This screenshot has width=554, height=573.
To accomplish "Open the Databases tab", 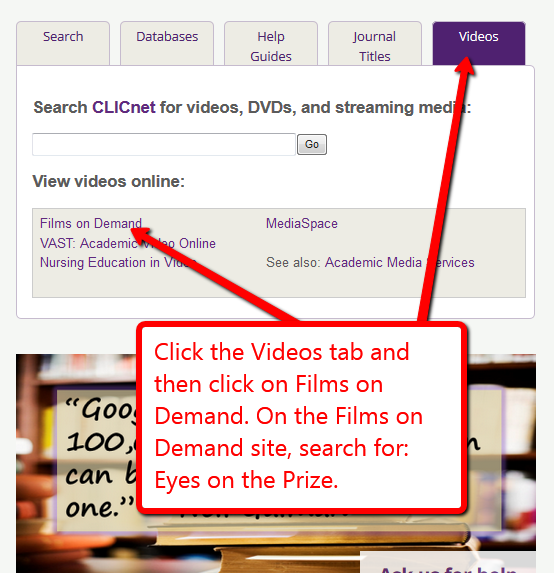I will pyautogui.click(x=167, y=43).
